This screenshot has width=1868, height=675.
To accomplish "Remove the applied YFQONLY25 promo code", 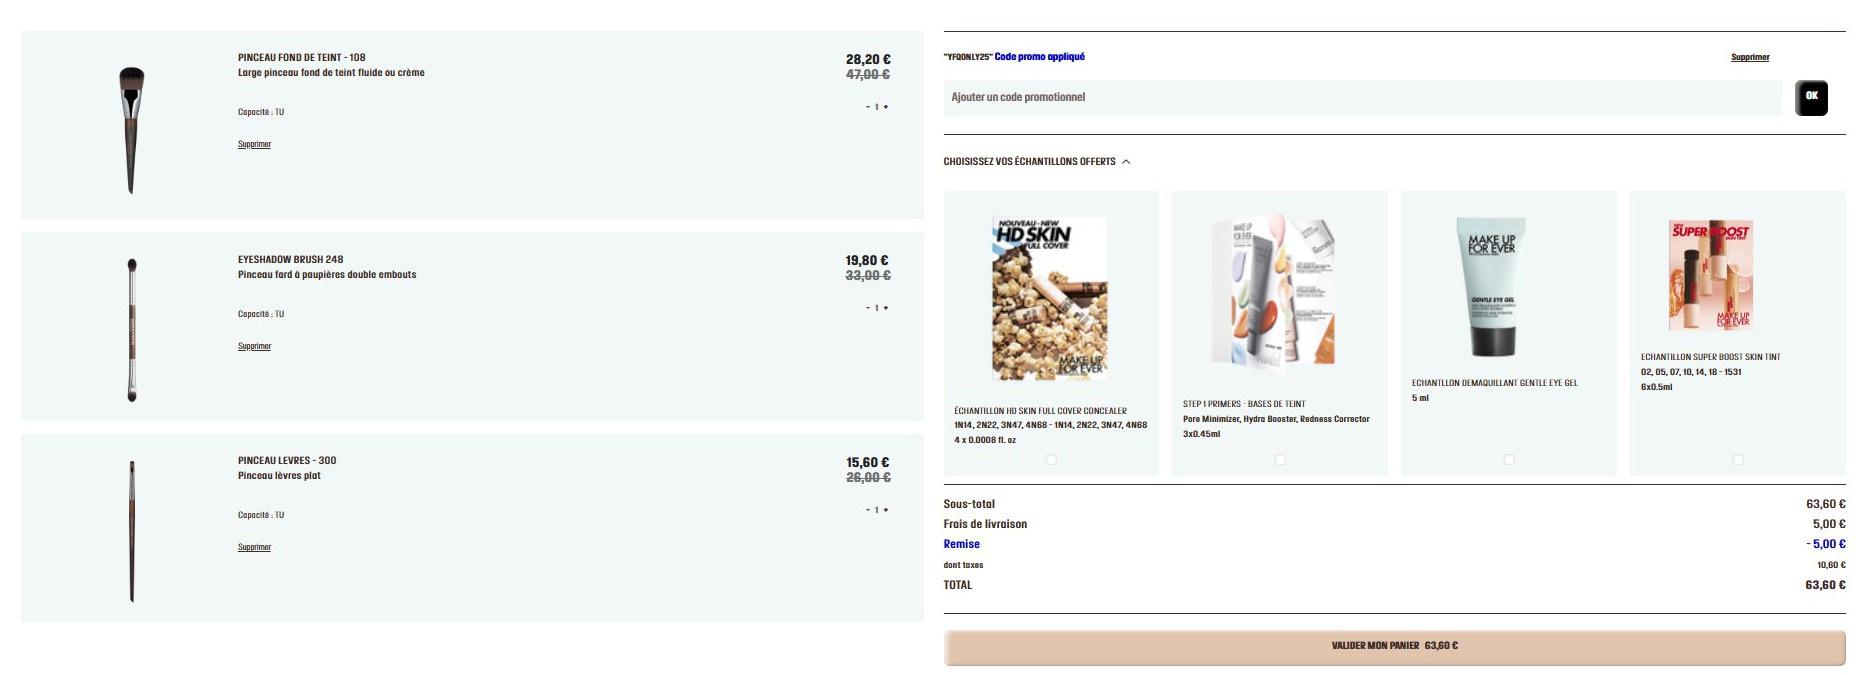I will pos(1750,58).
